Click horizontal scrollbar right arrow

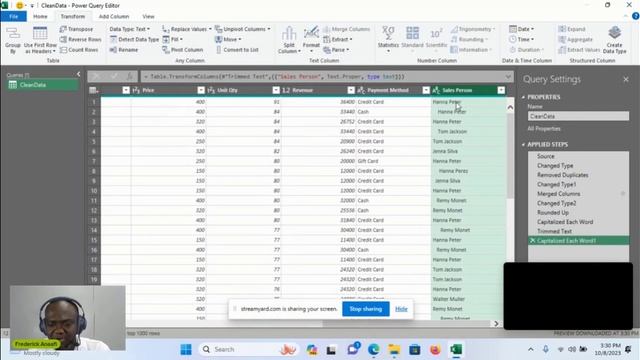(496, 324)
